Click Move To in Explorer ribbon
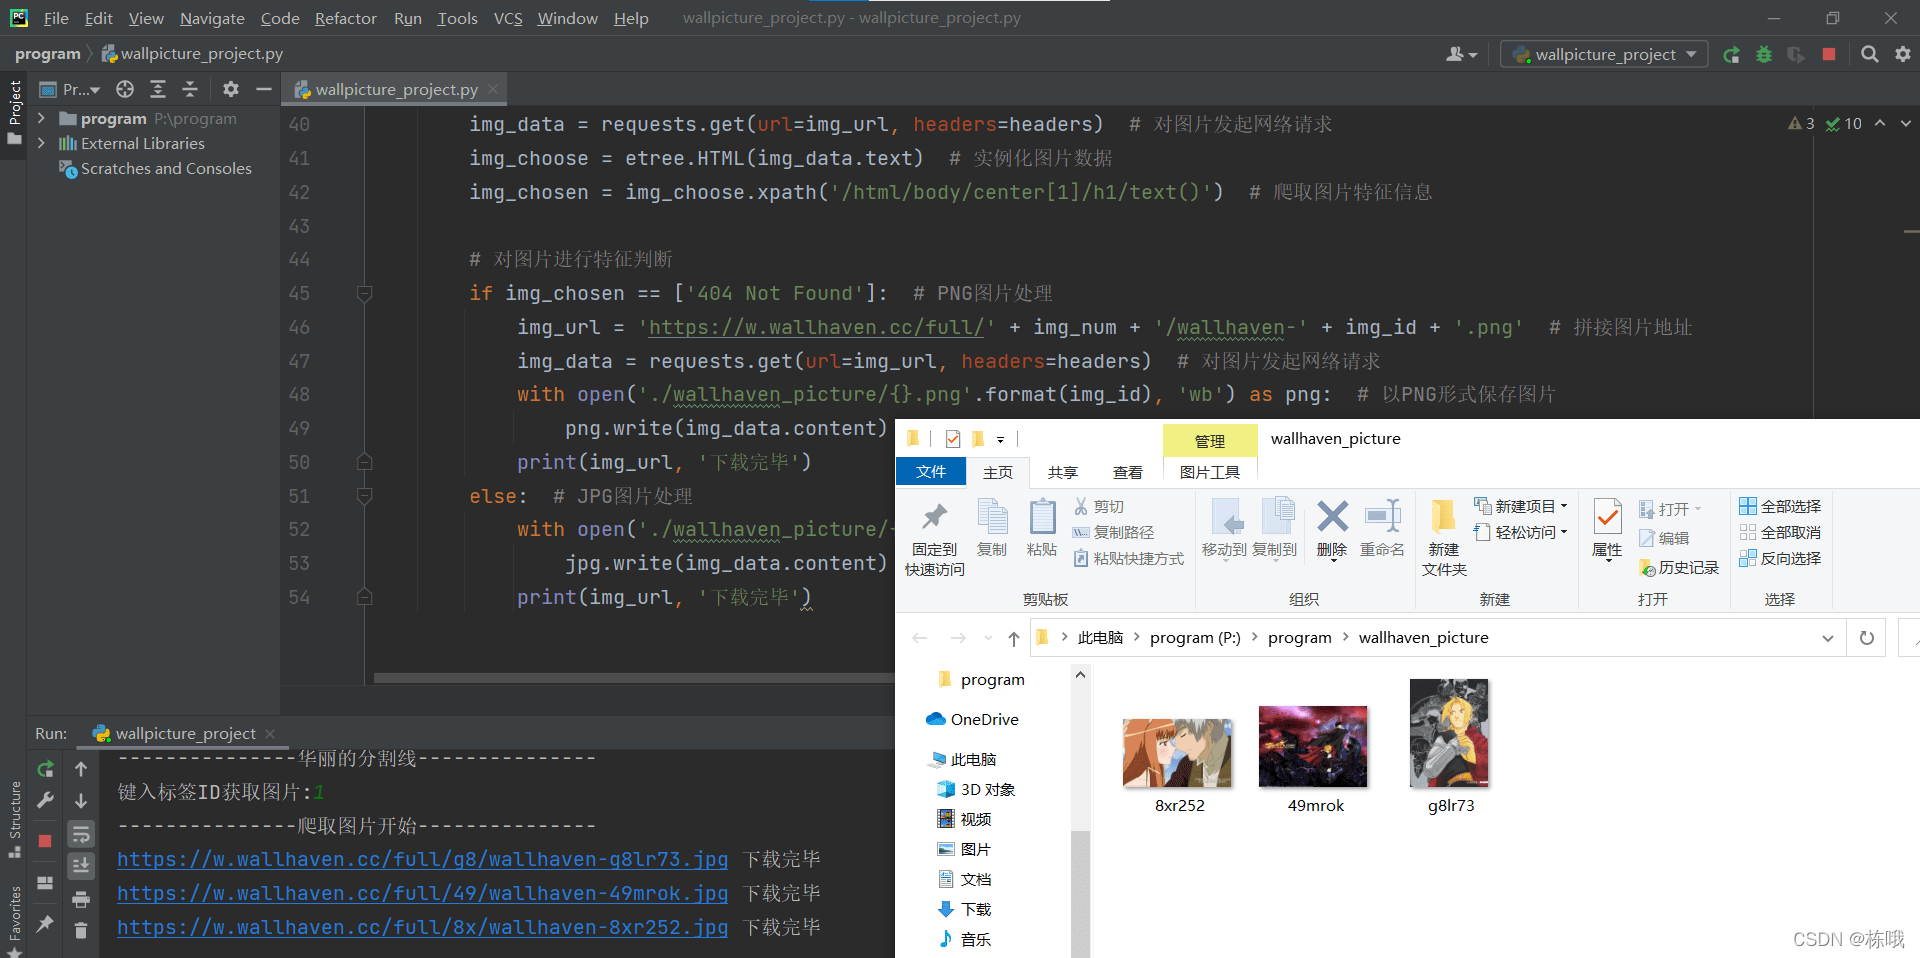Viewport: 1920px width, 958px height. pos(1224,528)
